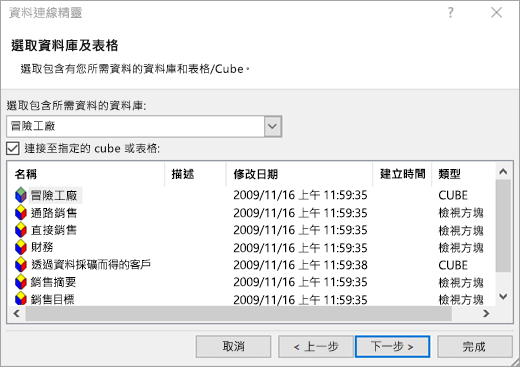Click the left arrow of horizontal scrollbar

click(16, 313)
